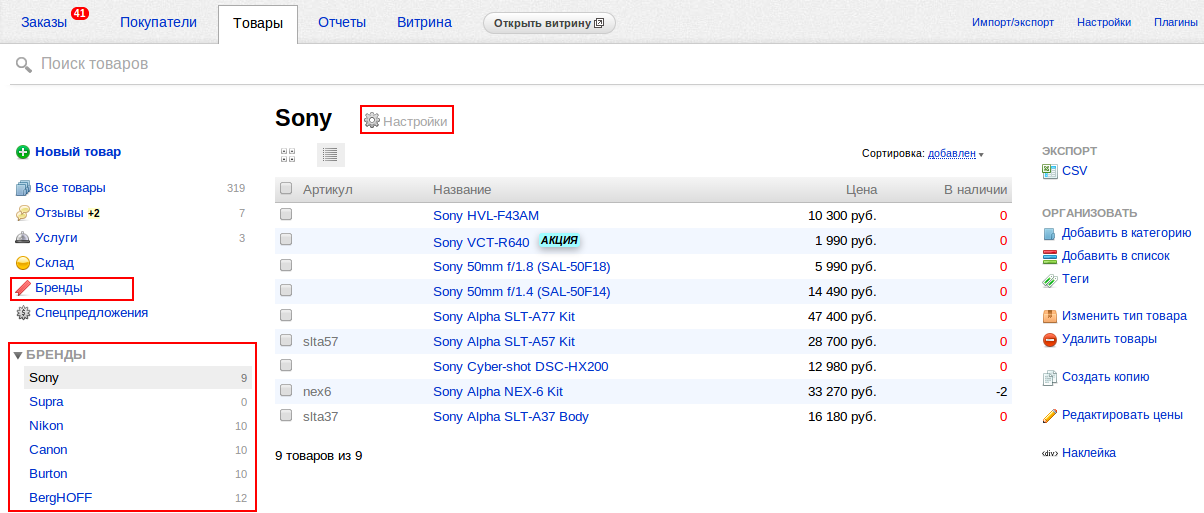Sort by the Цена column header

[x=861, y=189]
